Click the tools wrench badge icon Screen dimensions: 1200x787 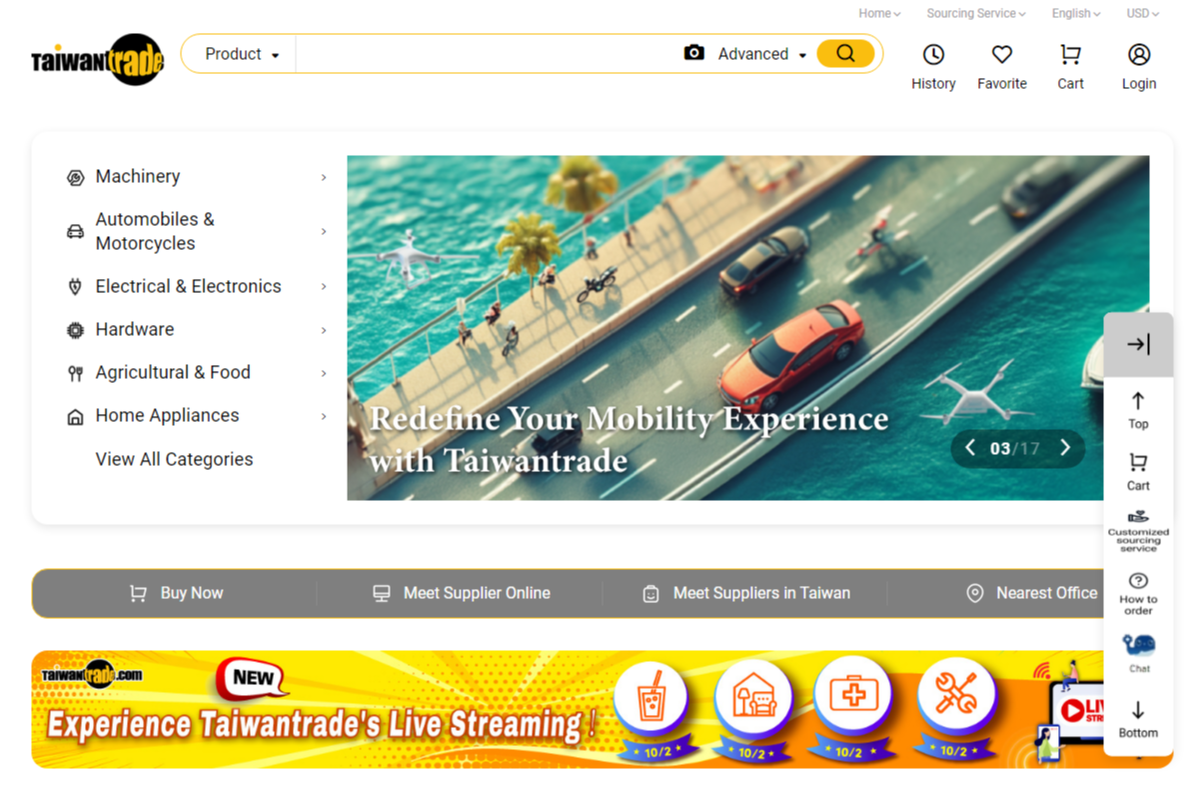click(x=955, y=696)
